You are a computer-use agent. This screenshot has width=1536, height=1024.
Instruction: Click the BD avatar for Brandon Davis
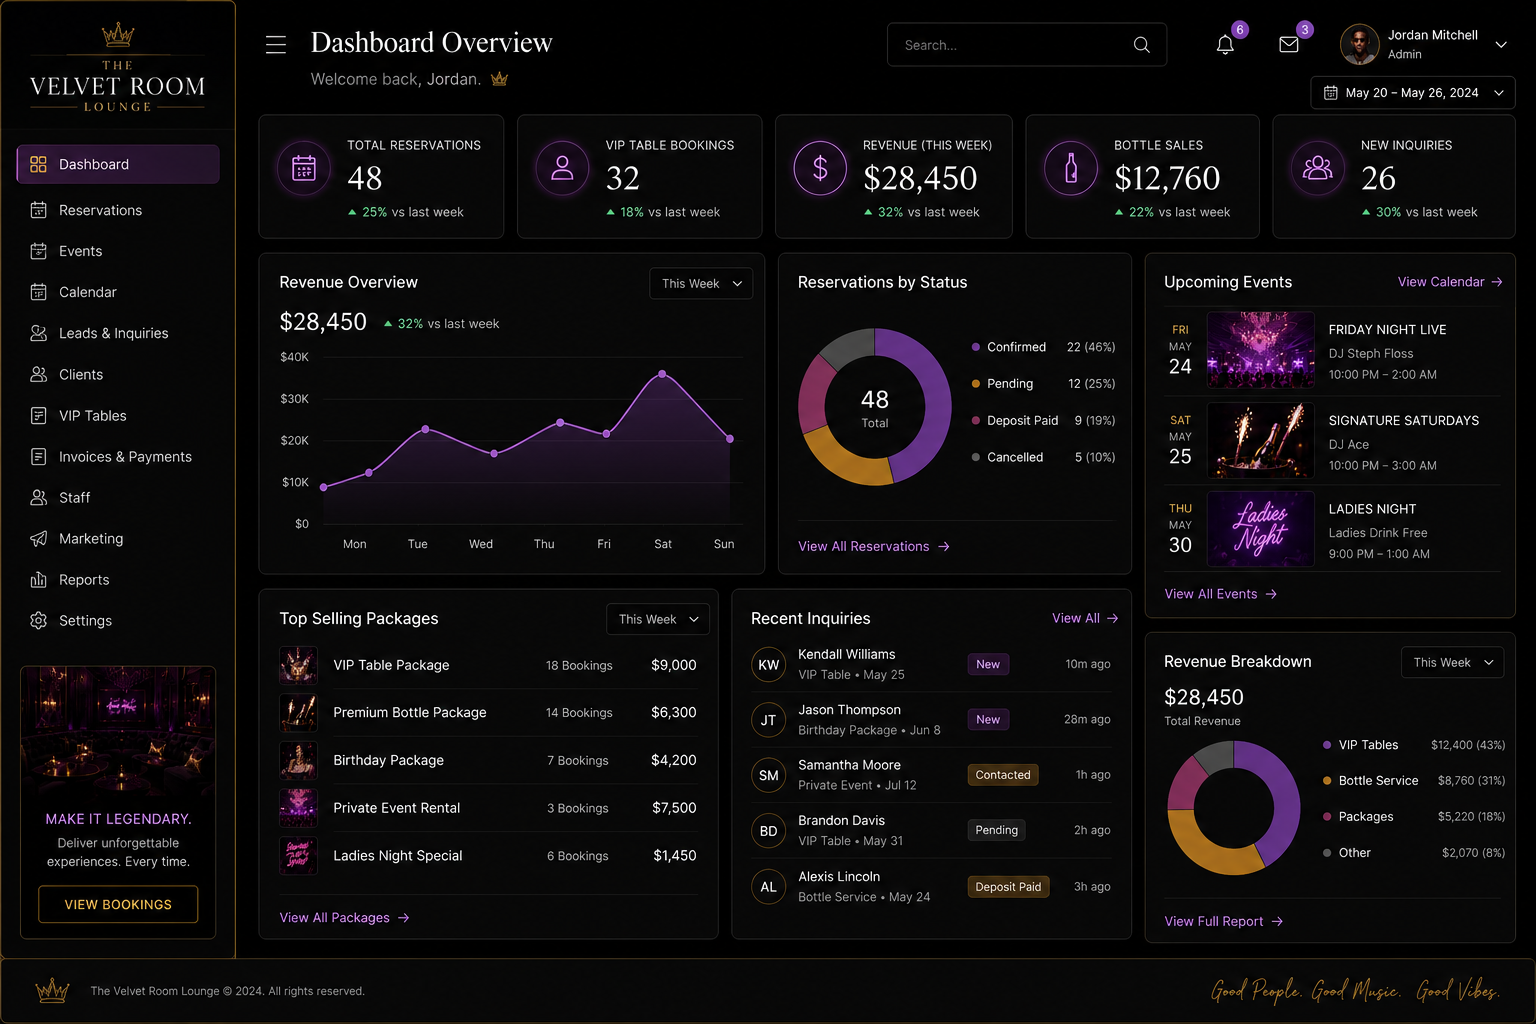[x=768, y=831]
